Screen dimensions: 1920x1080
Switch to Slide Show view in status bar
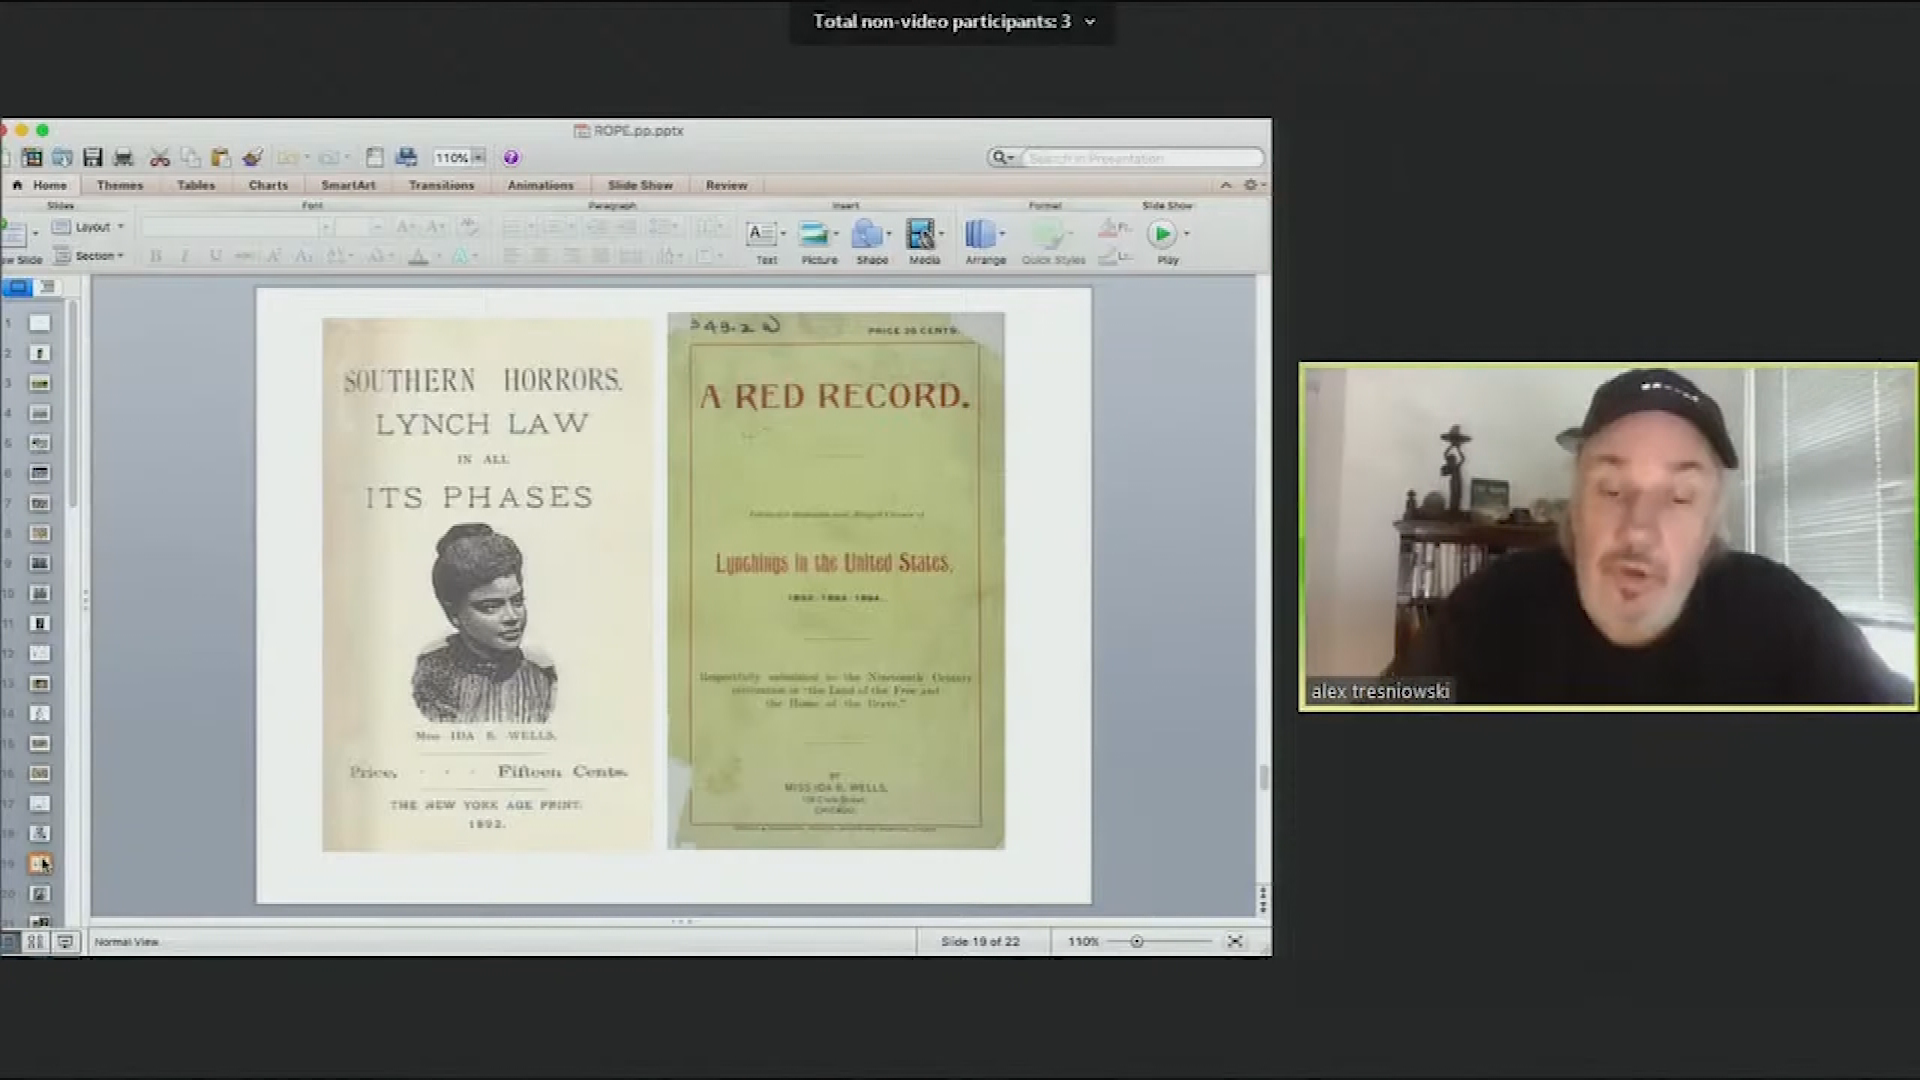click(65, 941)
